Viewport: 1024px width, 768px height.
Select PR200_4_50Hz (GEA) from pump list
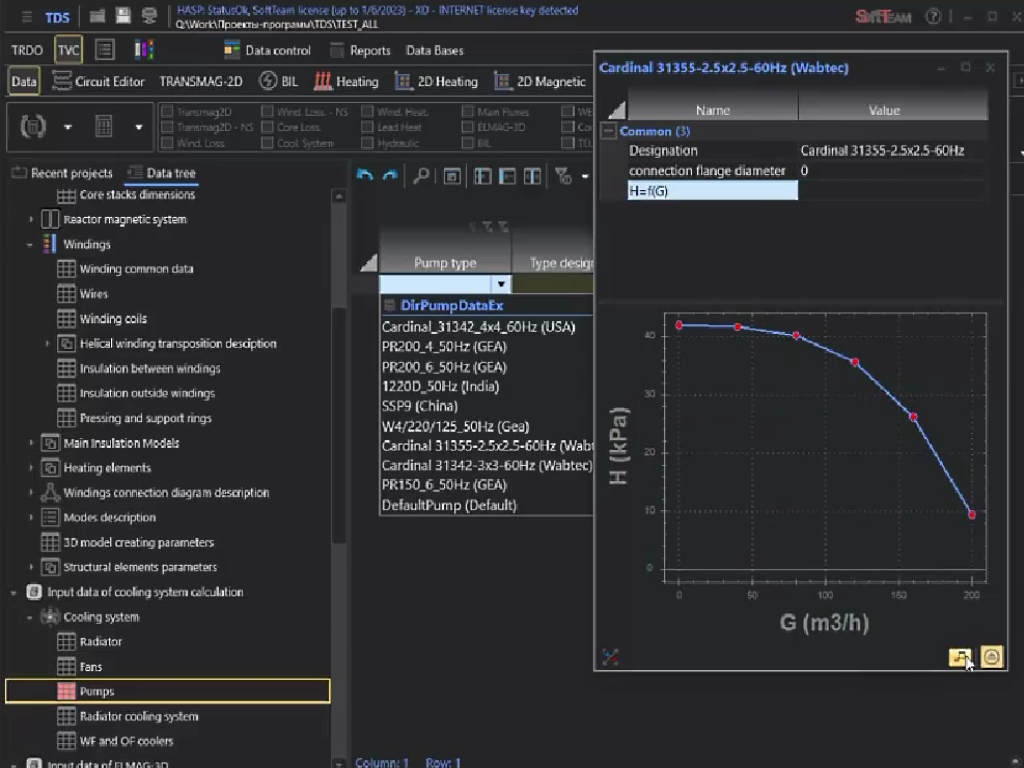coord(444,347)
